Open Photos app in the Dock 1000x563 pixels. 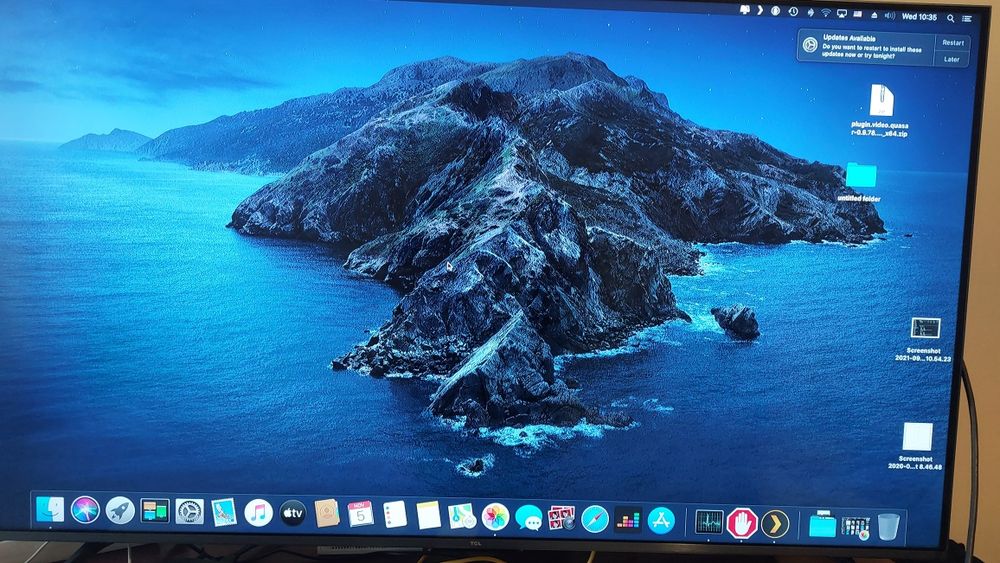(x=496, y=517)
